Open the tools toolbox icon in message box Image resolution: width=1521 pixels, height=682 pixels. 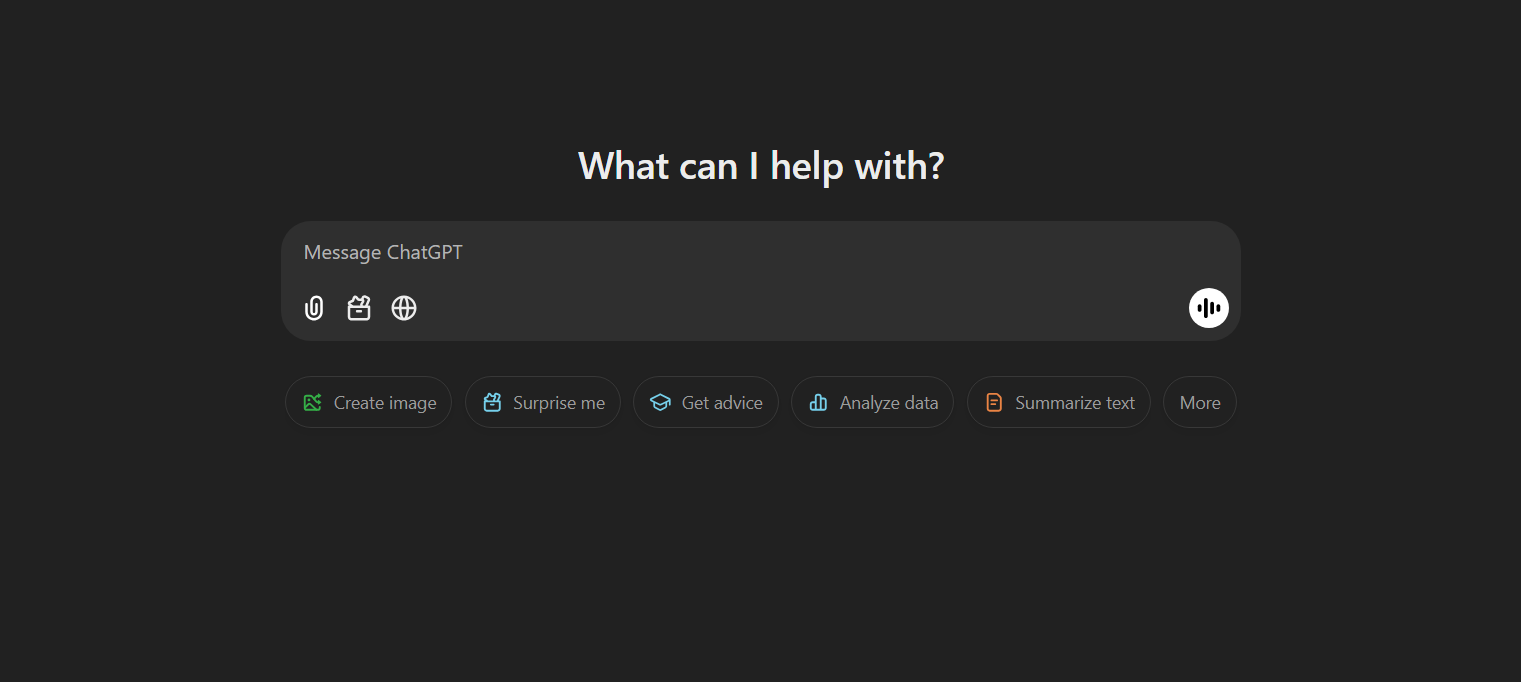359,308
